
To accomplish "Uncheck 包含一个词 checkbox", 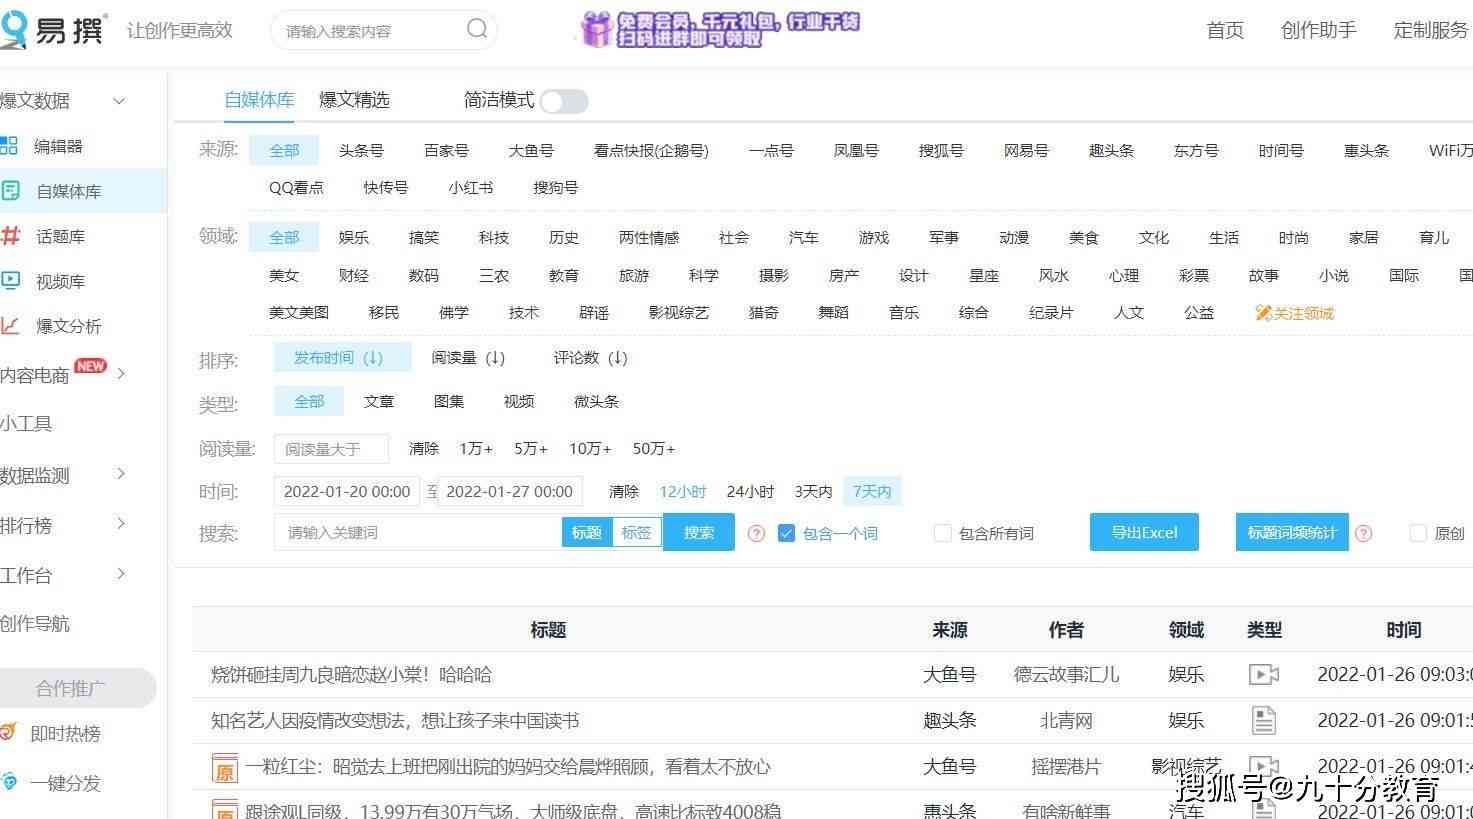I will (x=786, y=533).
